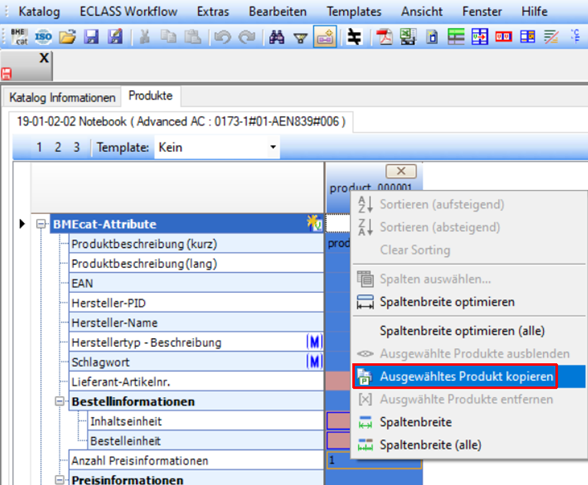Screen dimensions: 588x485
Task: Click level button 2
Action: click(x=58, y=147)
